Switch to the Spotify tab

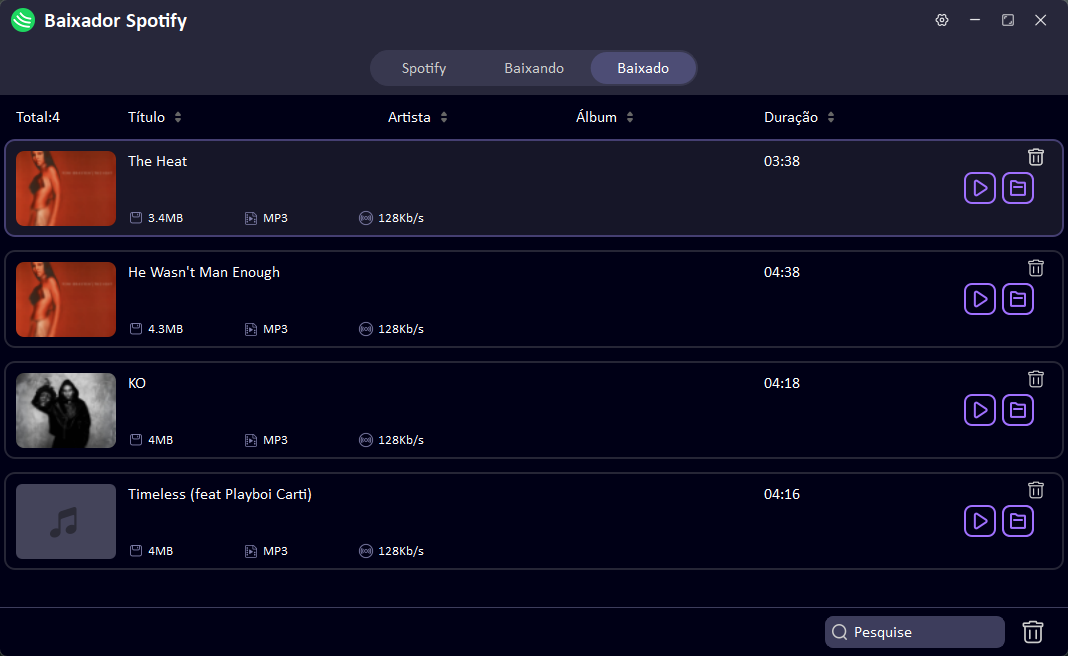(x=424, y=68)
